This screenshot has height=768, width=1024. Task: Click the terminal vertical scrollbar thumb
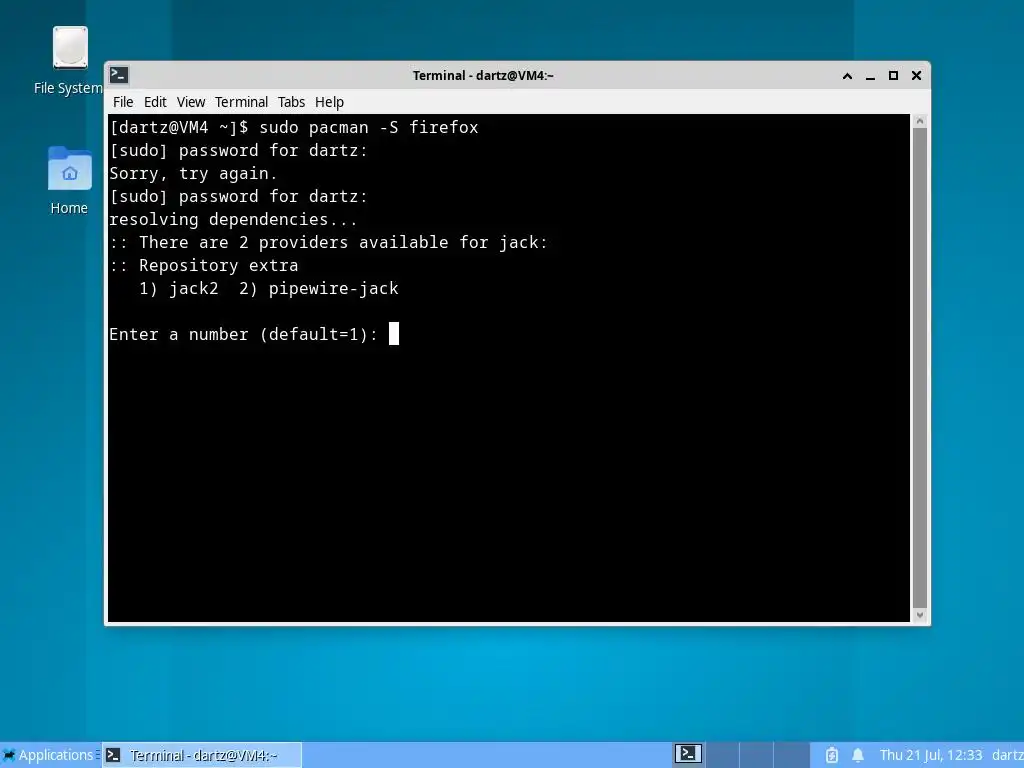point(920,368)
